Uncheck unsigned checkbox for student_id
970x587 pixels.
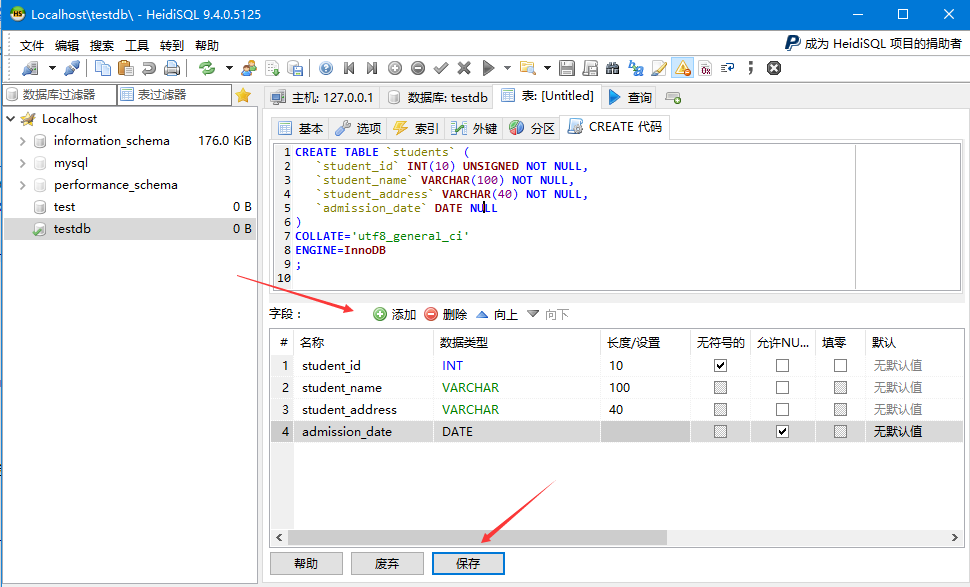[x=720, y=366]
